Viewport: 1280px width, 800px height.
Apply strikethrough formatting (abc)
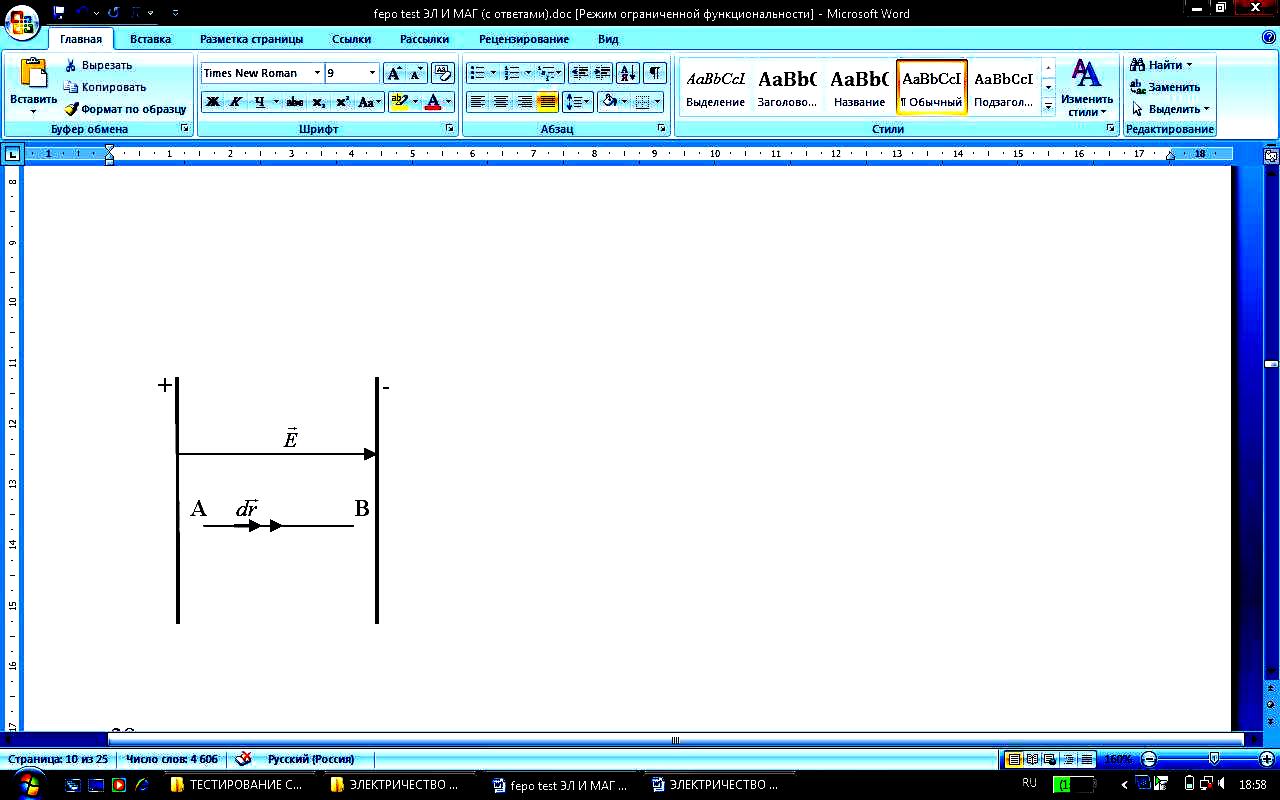pyautogui.click(x=294, y=102)
